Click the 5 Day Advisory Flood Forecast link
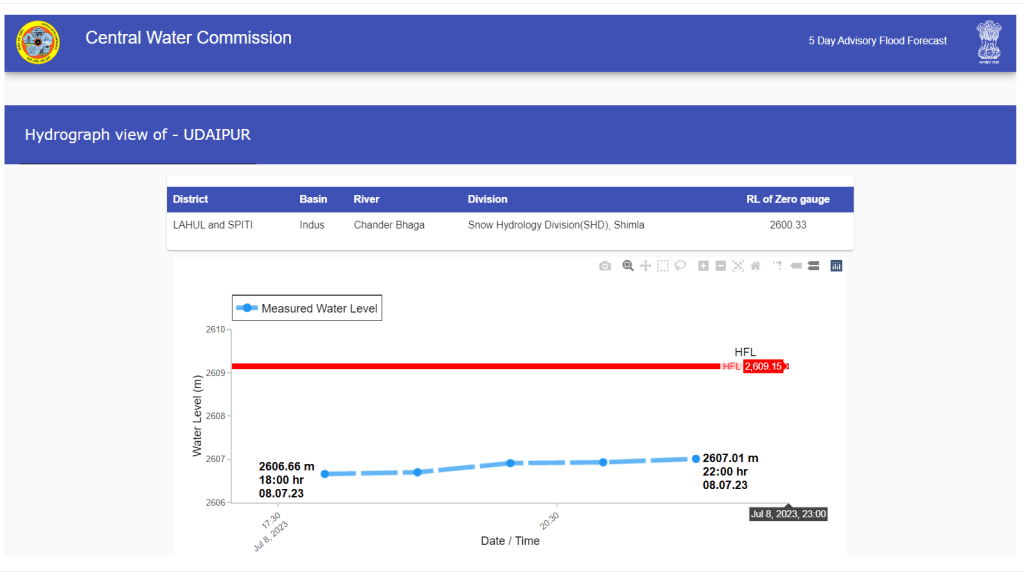1024x575 pixels. 877,41
